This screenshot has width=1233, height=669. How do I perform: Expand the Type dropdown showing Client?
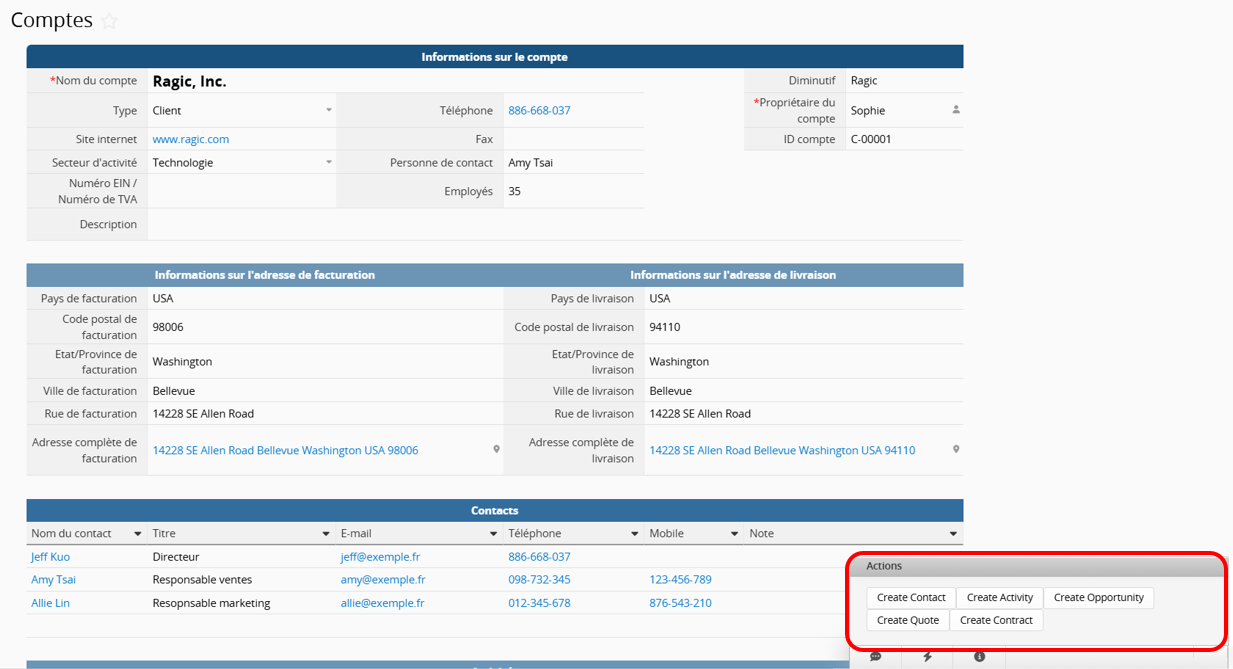pyautogui.click(x=328, y=110)
